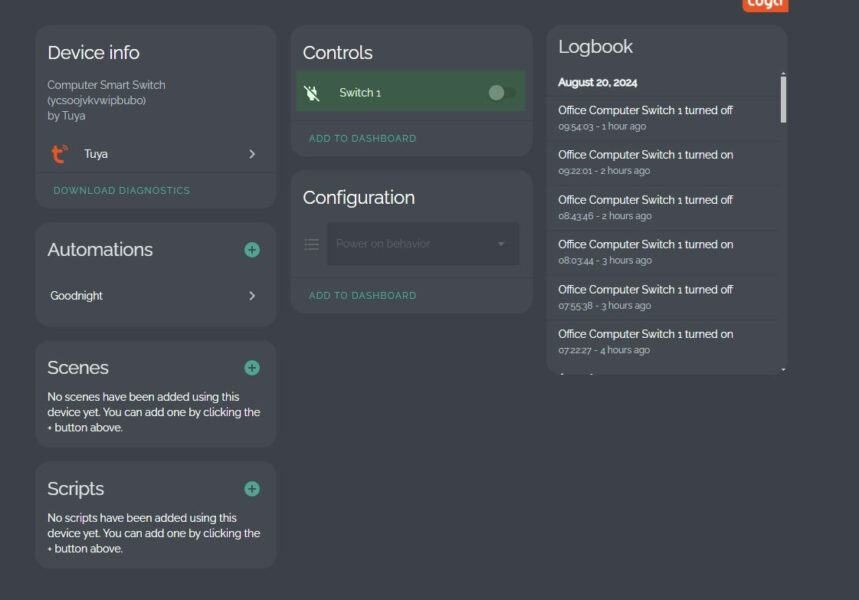Click Download Diagnostics button

[121, 190]
